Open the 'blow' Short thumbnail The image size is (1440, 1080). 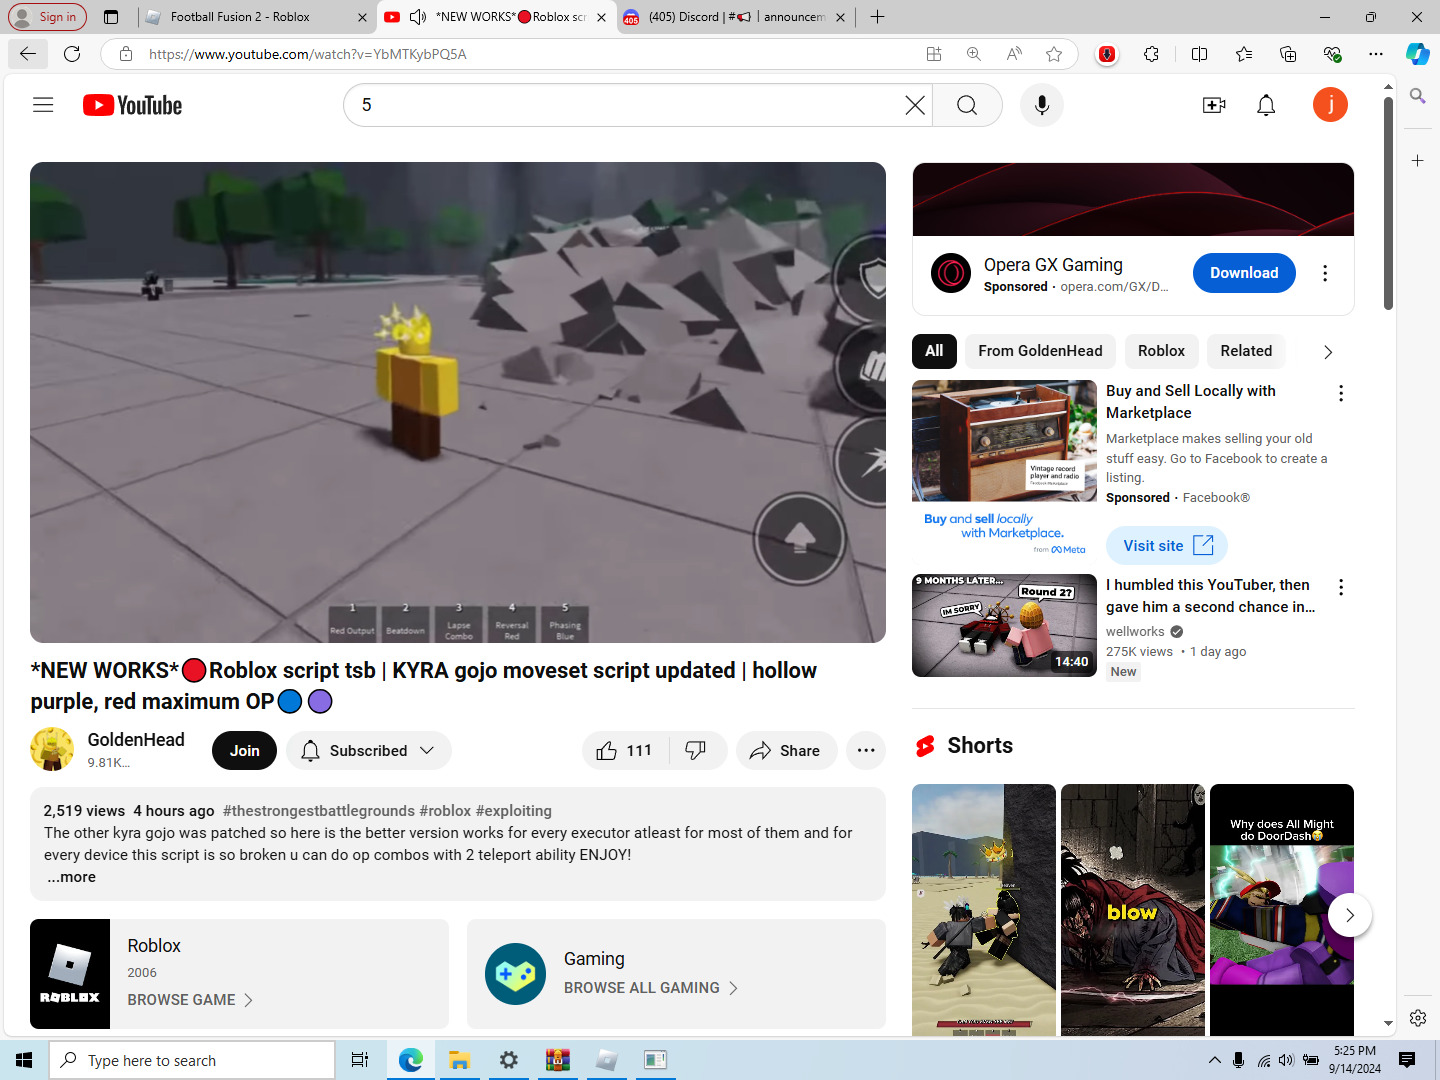click(1132, 910)
